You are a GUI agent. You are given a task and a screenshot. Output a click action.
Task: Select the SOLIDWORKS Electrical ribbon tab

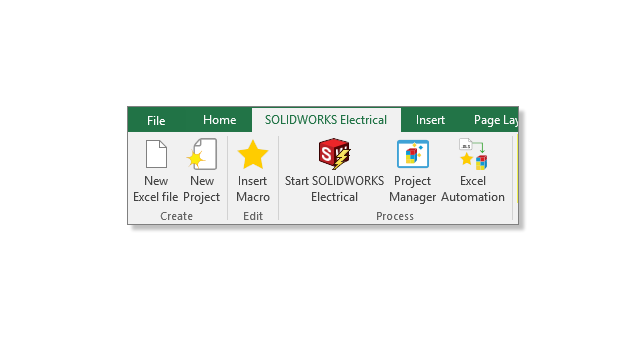326,120
